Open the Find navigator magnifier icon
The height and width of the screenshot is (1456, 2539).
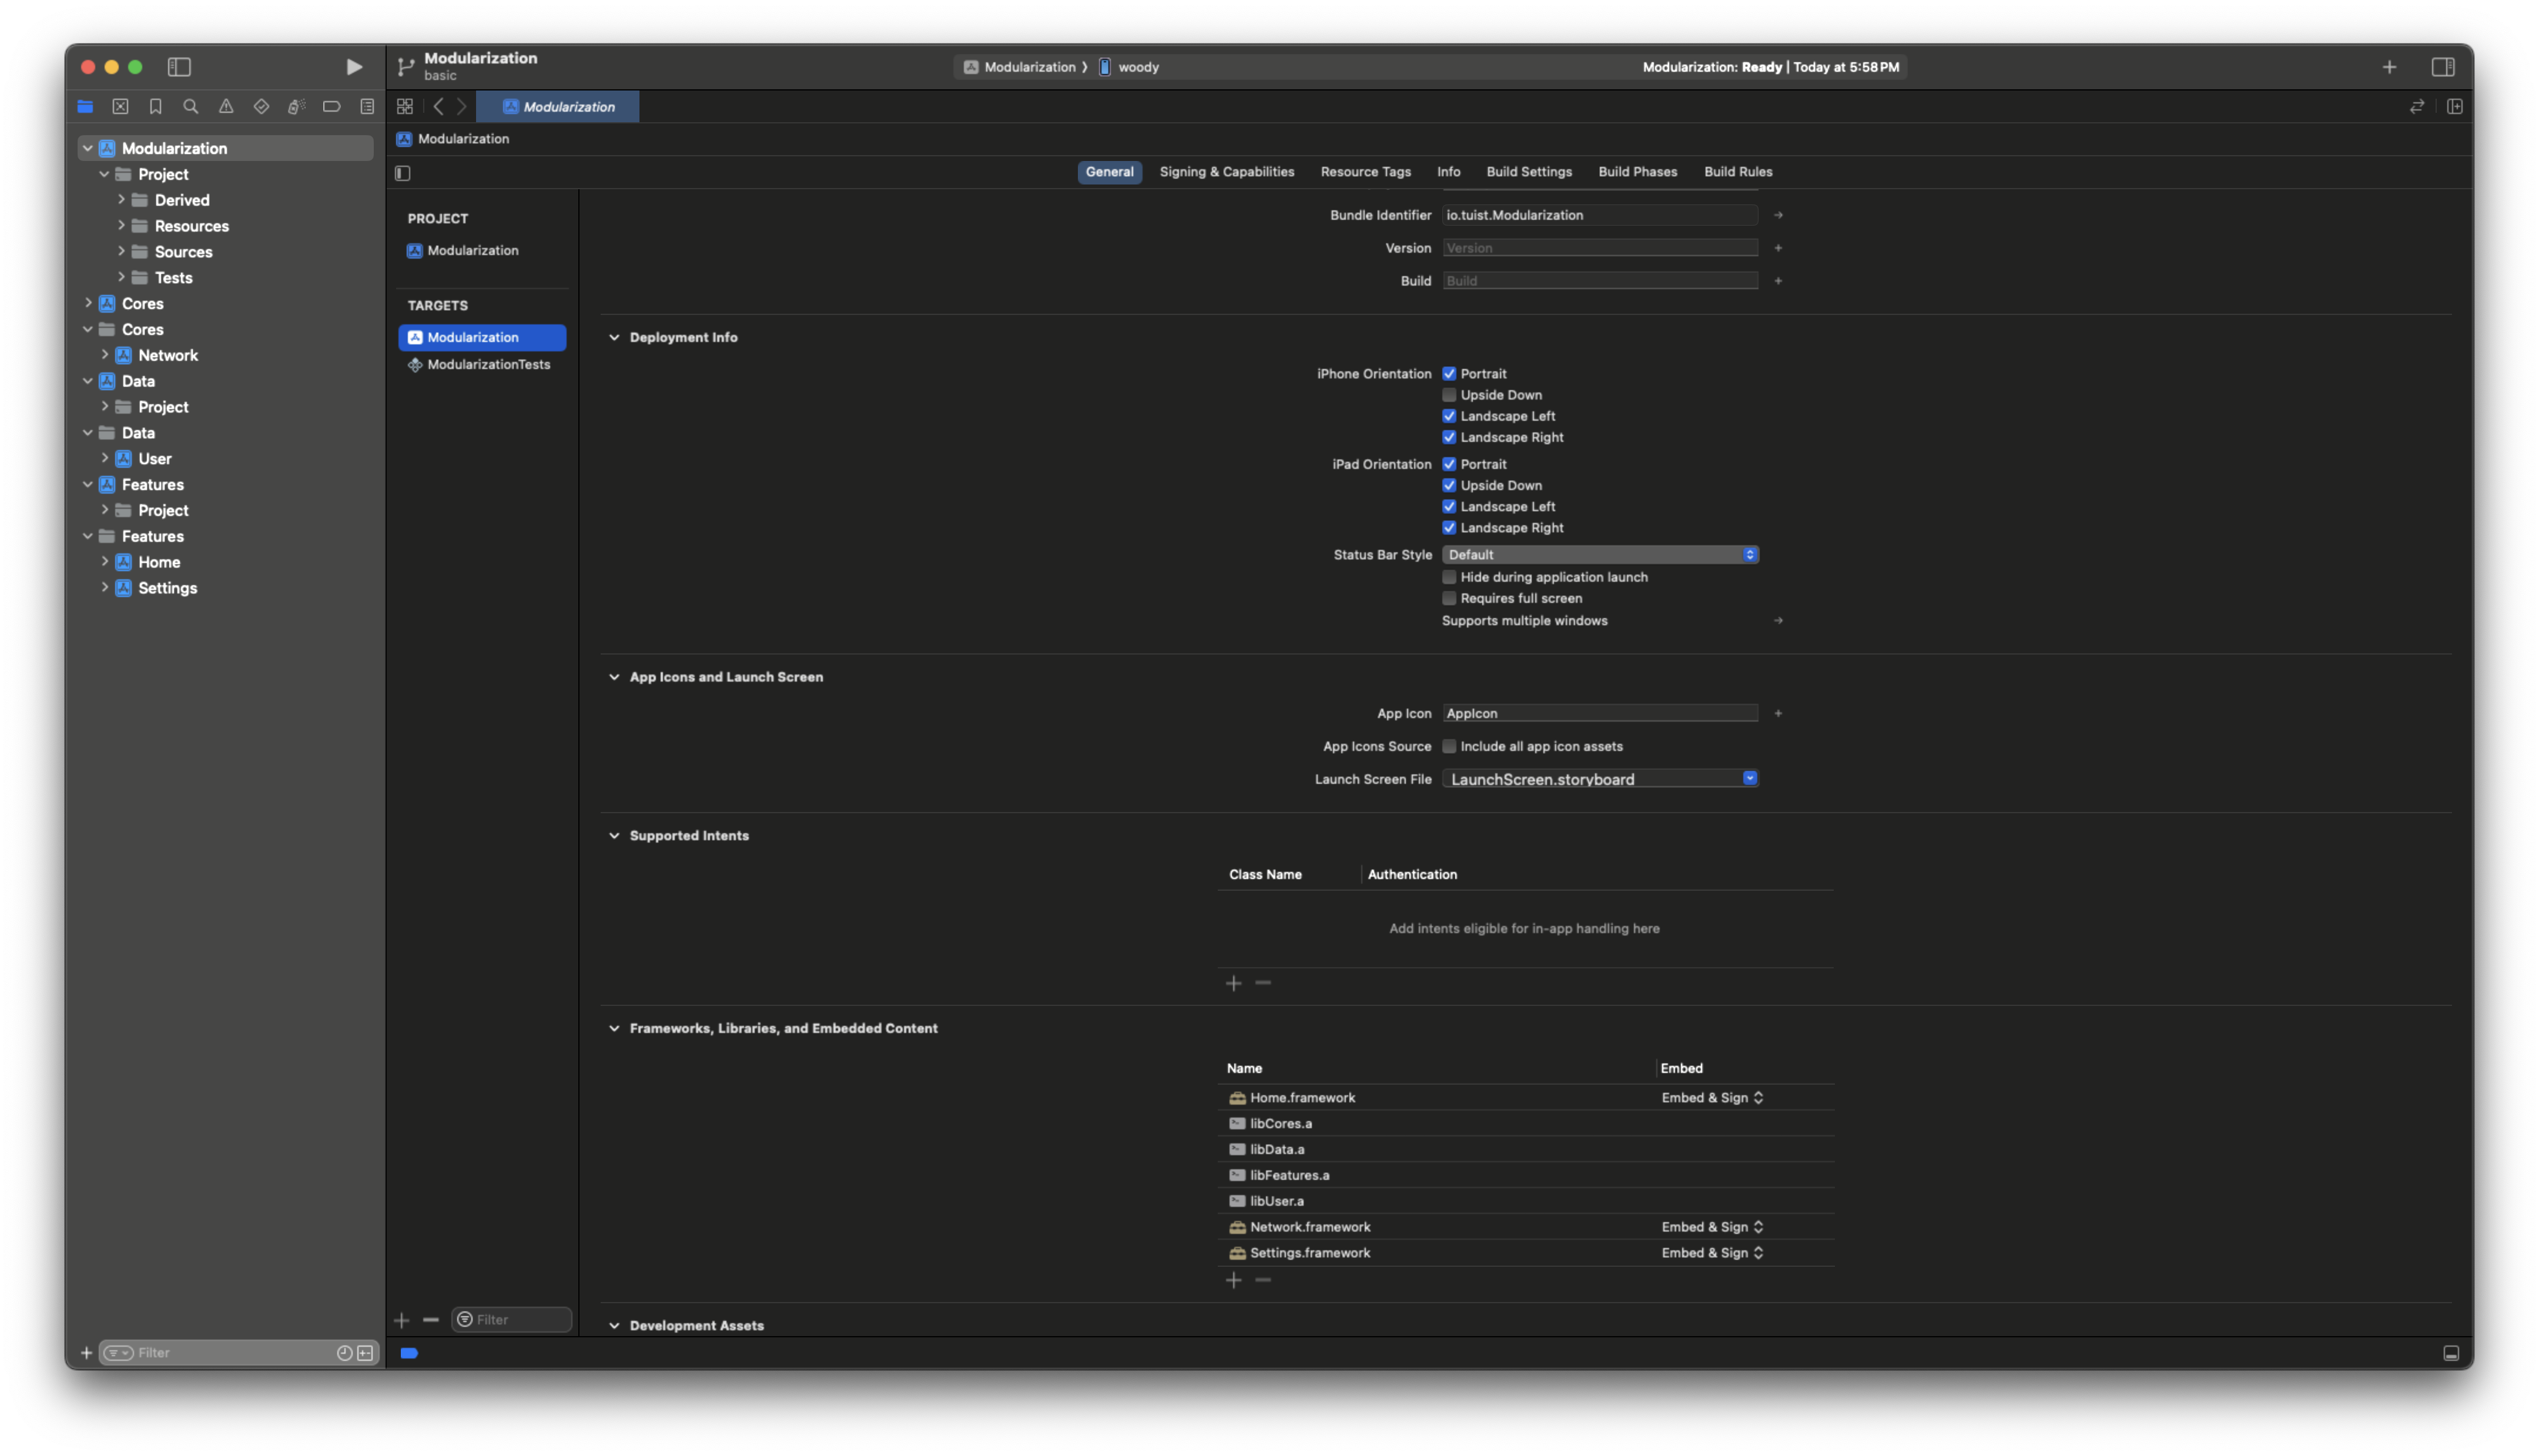pyautogui.click(x=190, y=106)
